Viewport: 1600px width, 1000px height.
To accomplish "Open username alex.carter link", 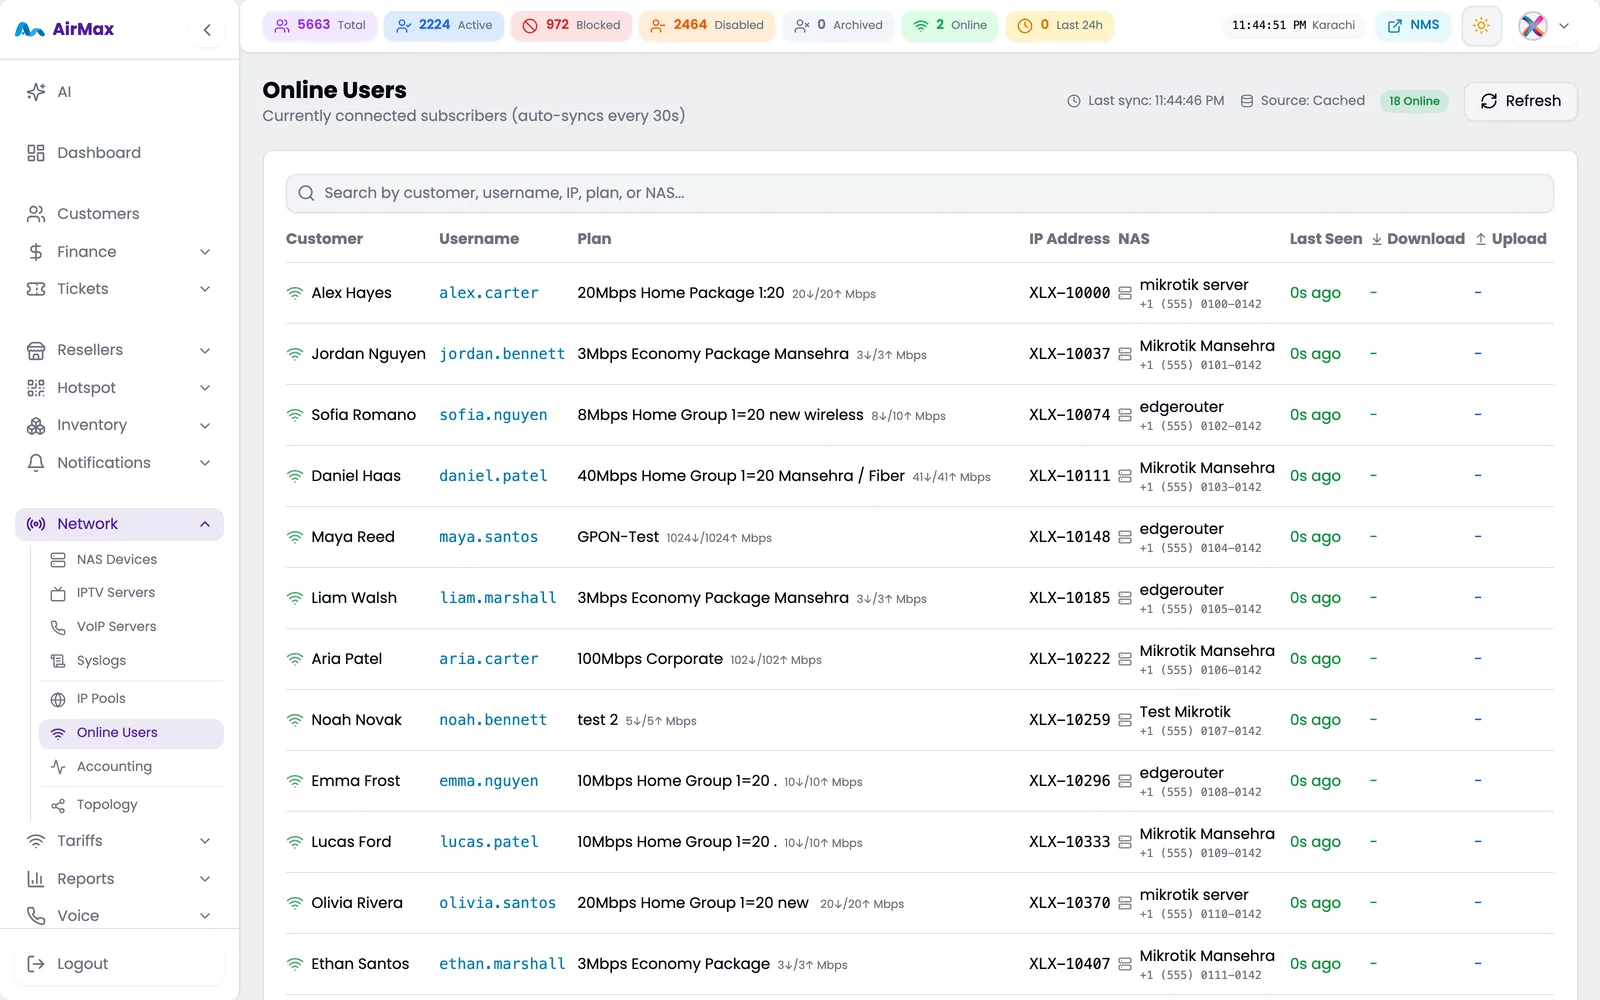I will (x=489, y=293).
